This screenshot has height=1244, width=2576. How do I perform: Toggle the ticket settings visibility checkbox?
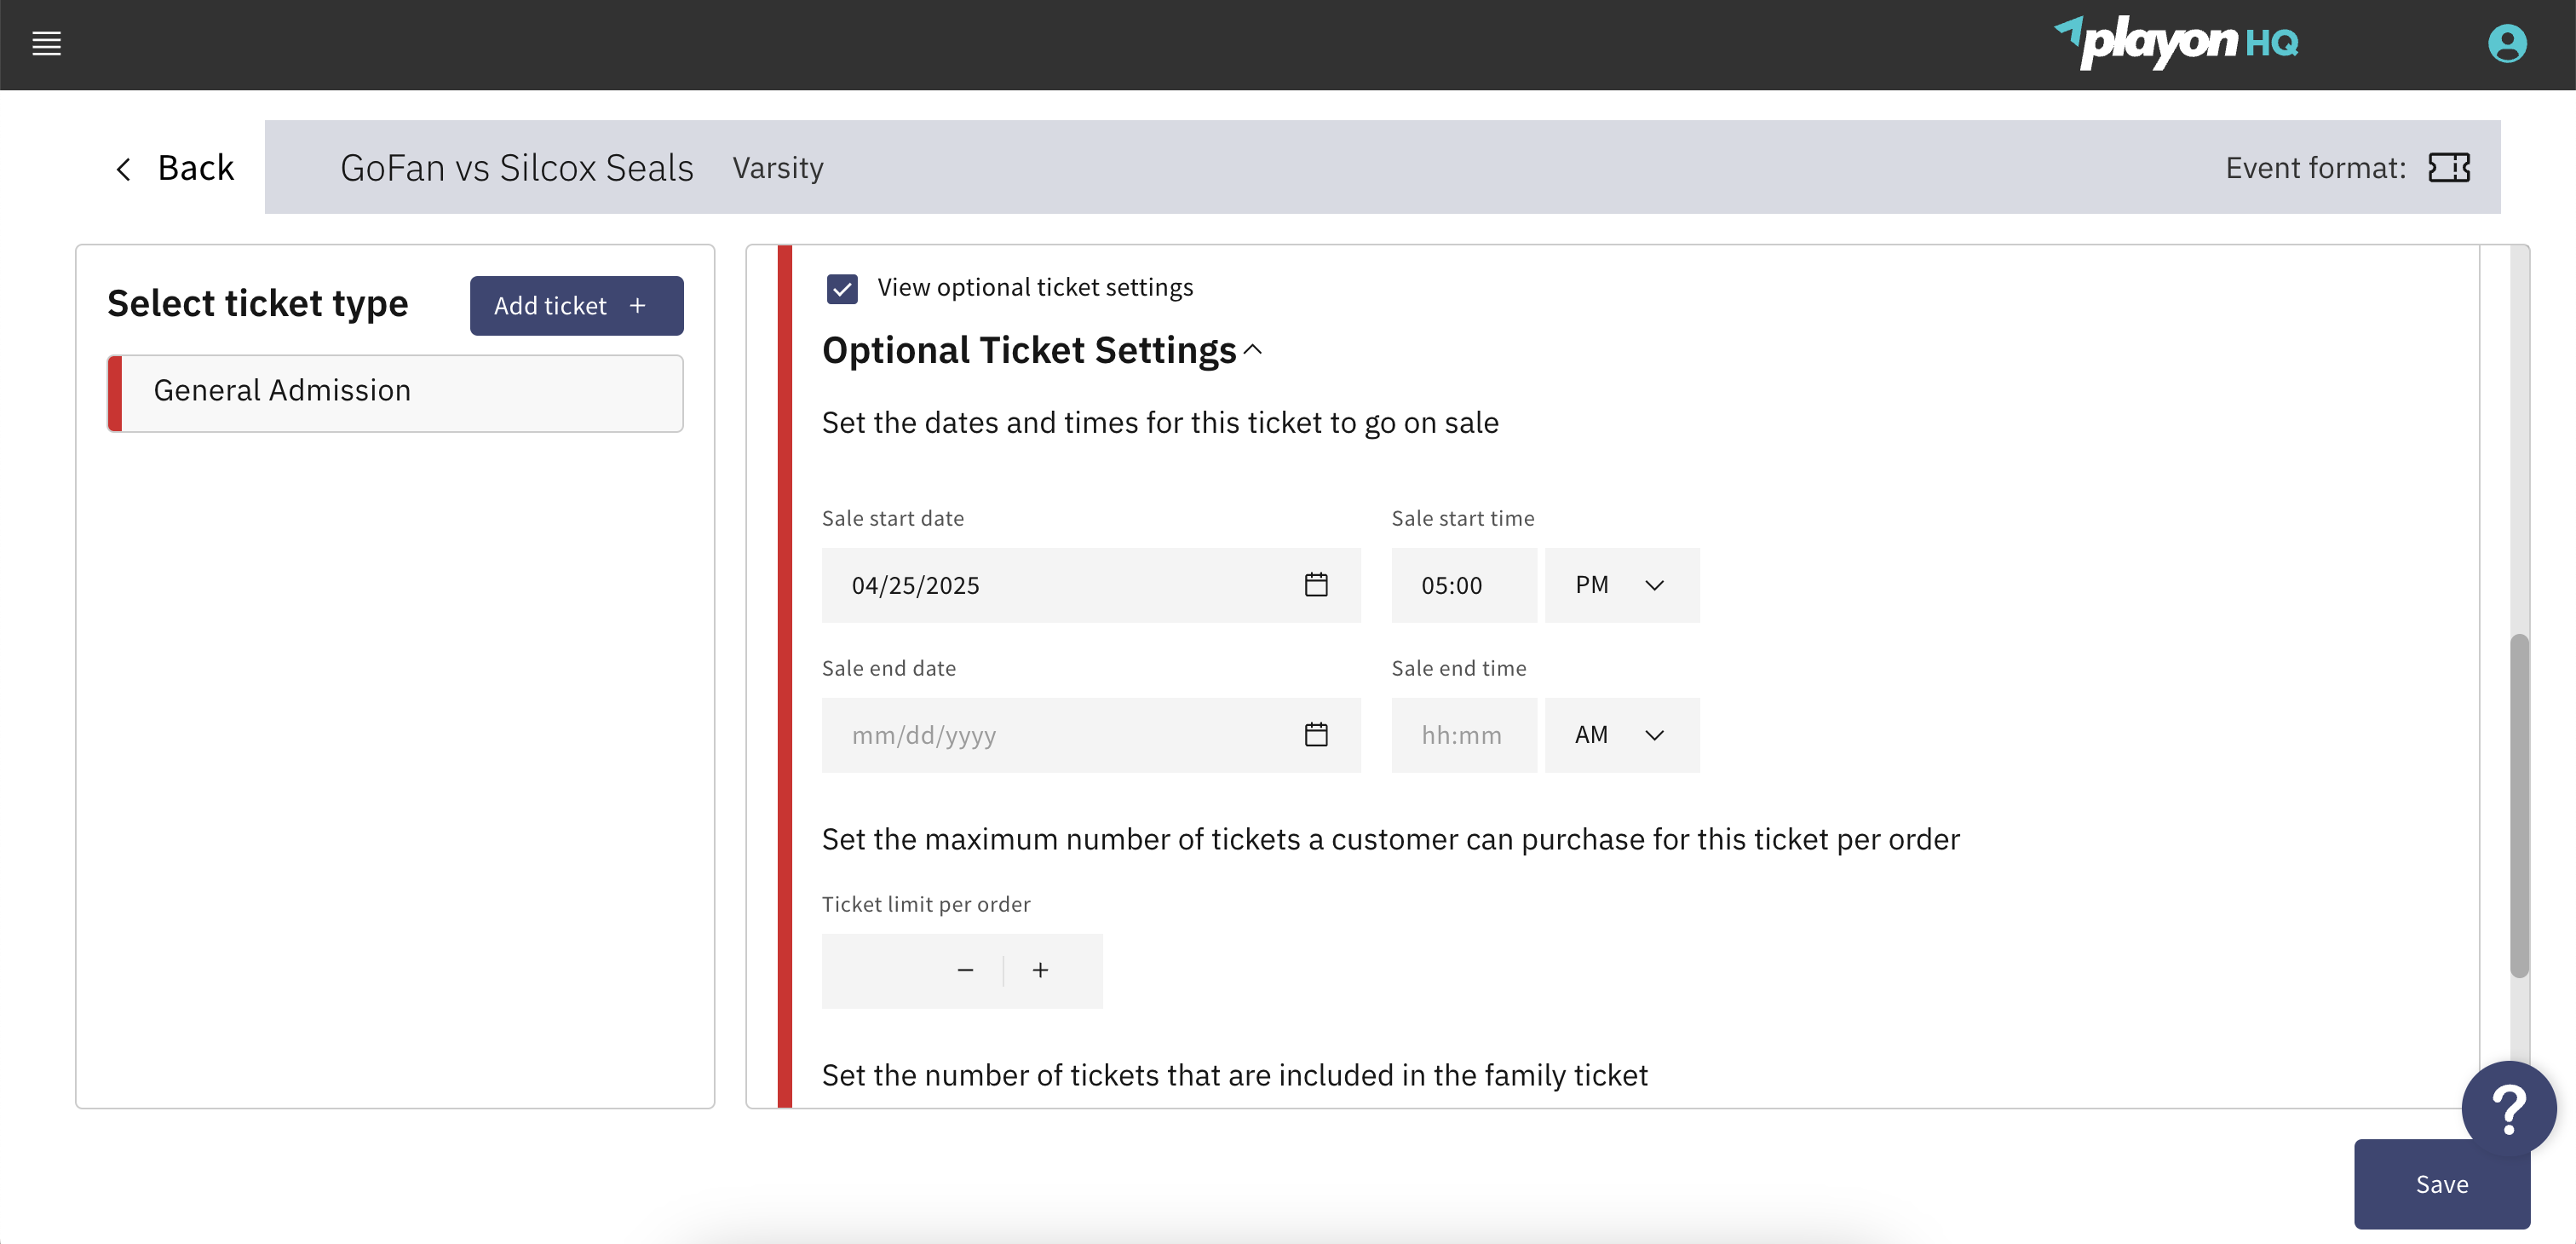point(842,288)
